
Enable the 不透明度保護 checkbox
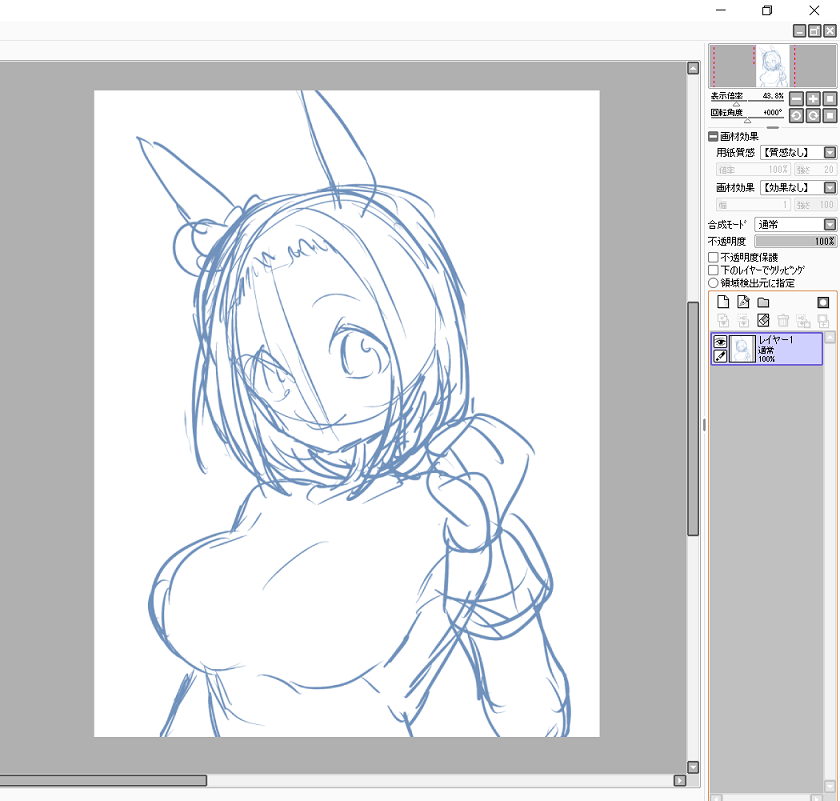(x=713, y=257)
